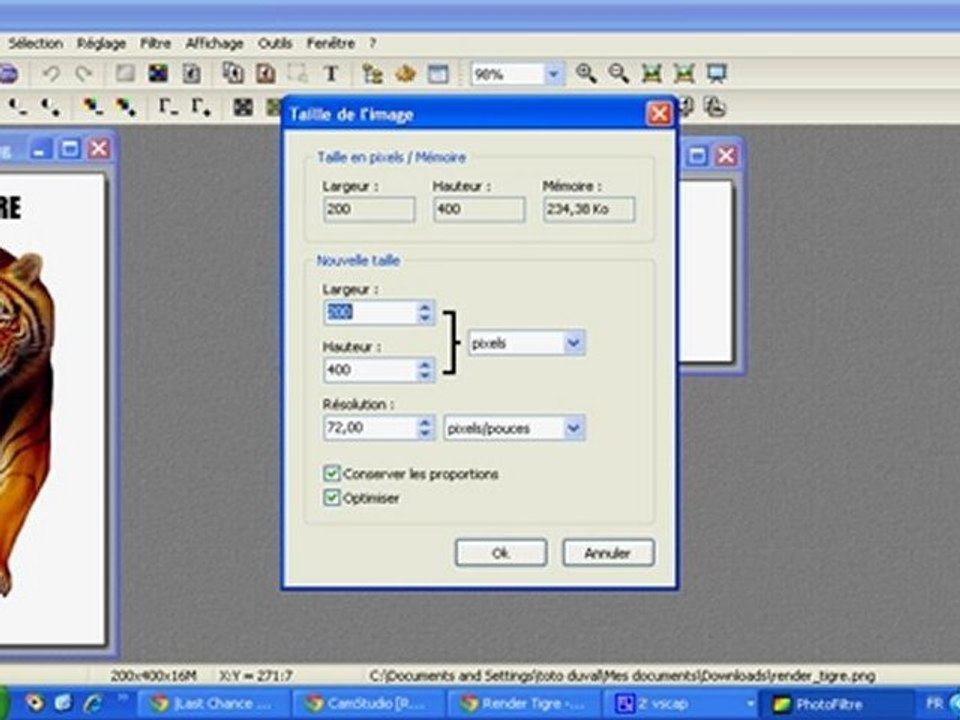
Task: Maximize the tiger document window
Action: (x=69, y=149)
